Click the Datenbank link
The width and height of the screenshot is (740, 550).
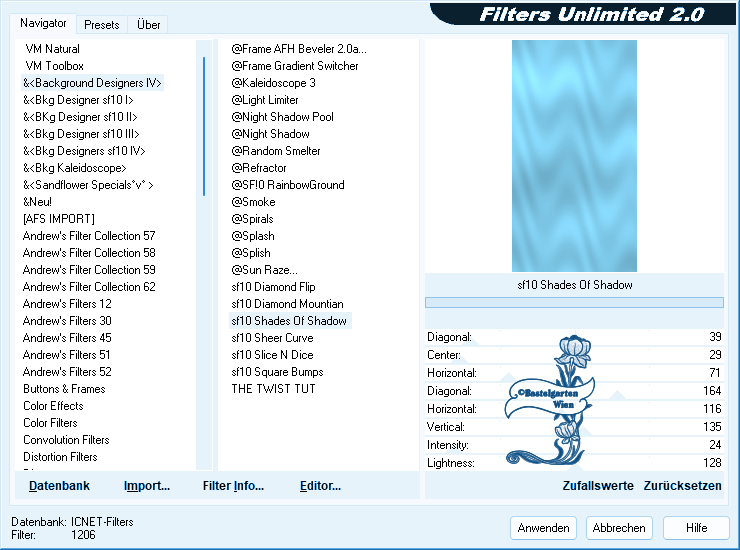pos(59,486)
